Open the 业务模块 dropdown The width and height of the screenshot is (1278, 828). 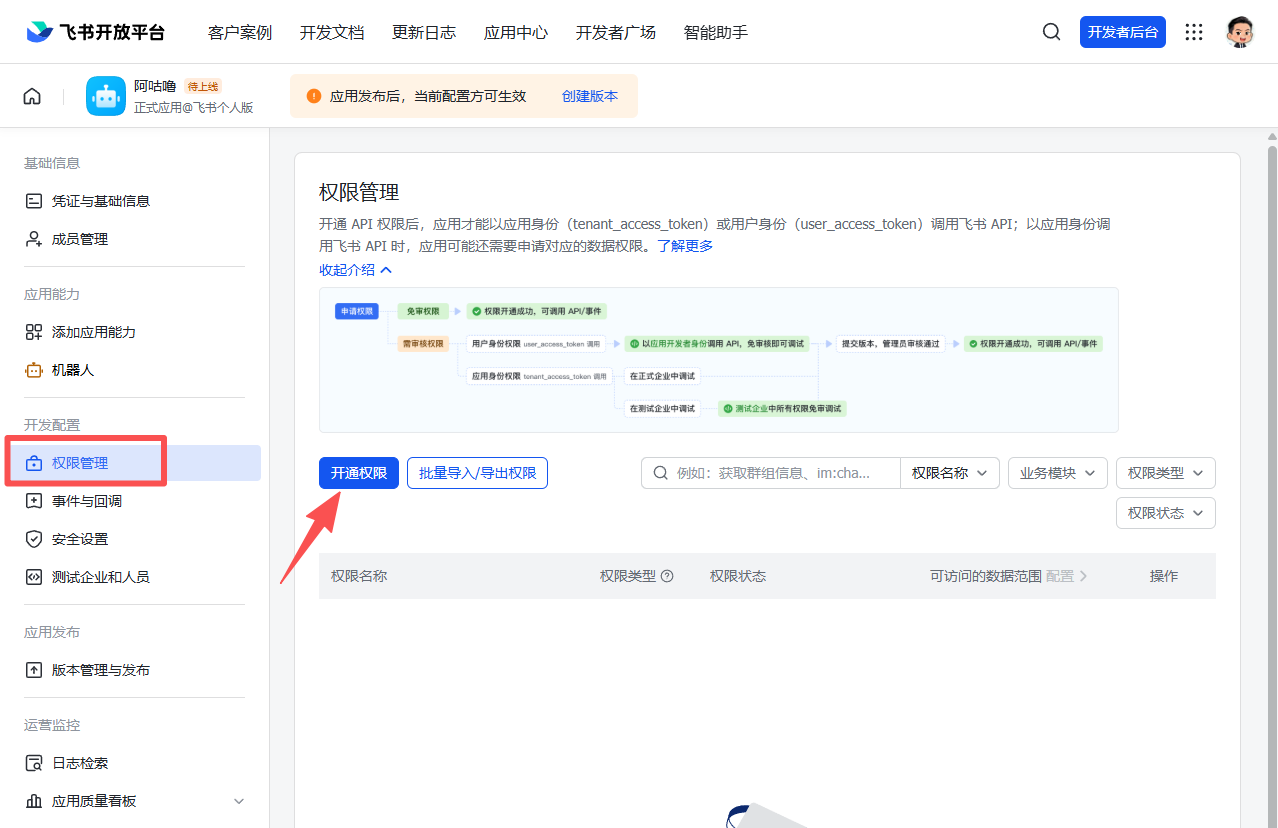1057,472
